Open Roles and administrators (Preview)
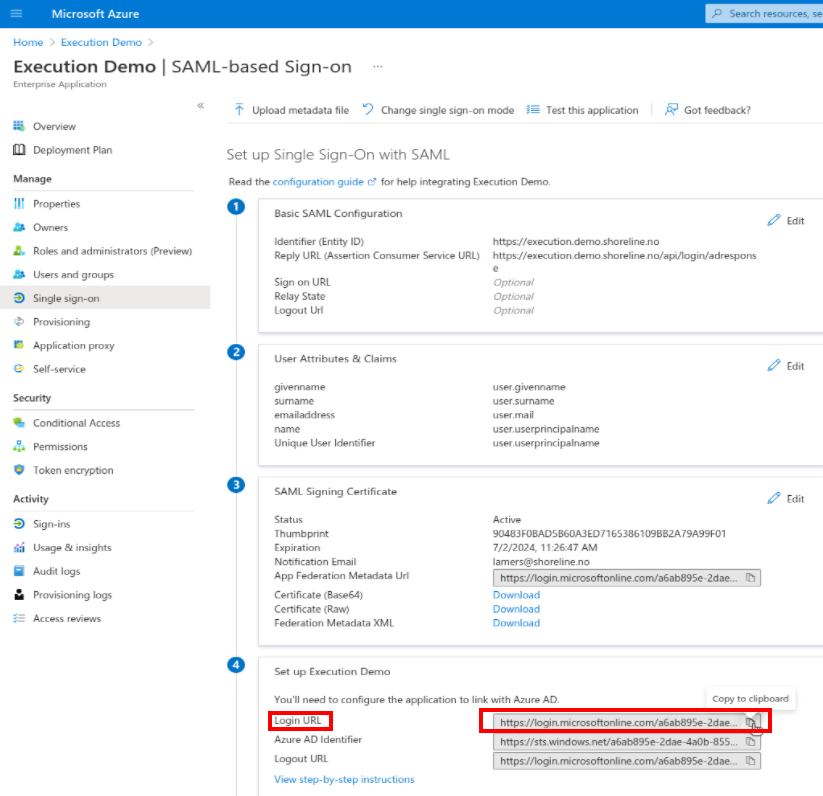 tap(105, 251)
